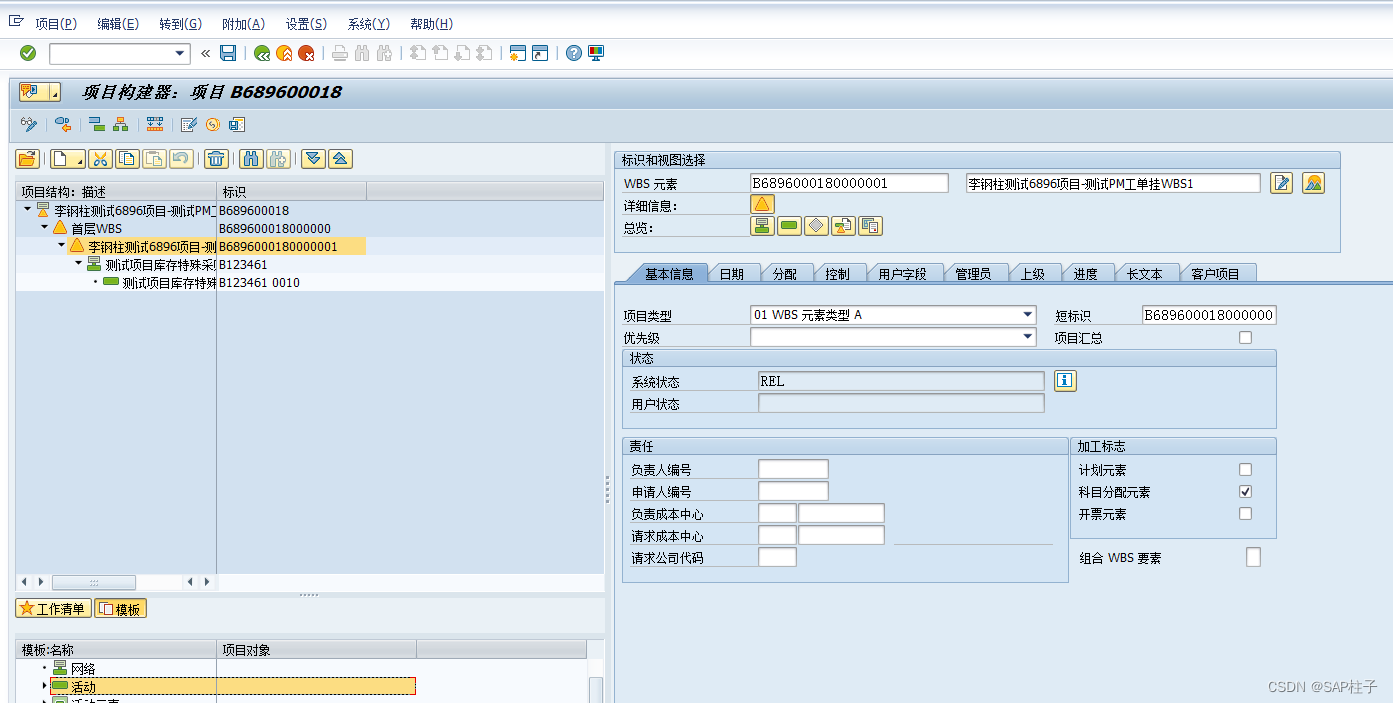Switch to the 控制 tab
The image size is (1393, 703).
(838, 273)
